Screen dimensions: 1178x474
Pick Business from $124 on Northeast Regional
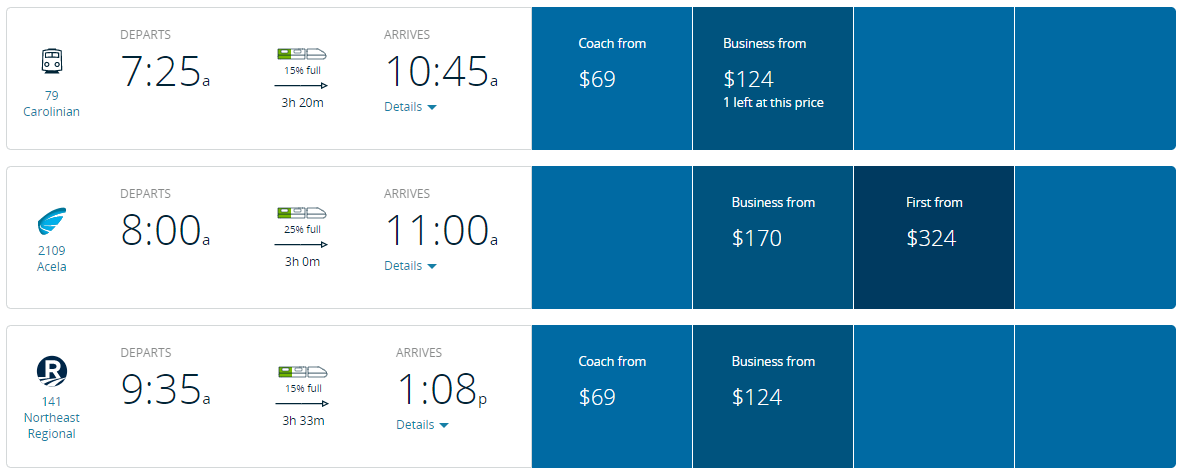(772, 397)
